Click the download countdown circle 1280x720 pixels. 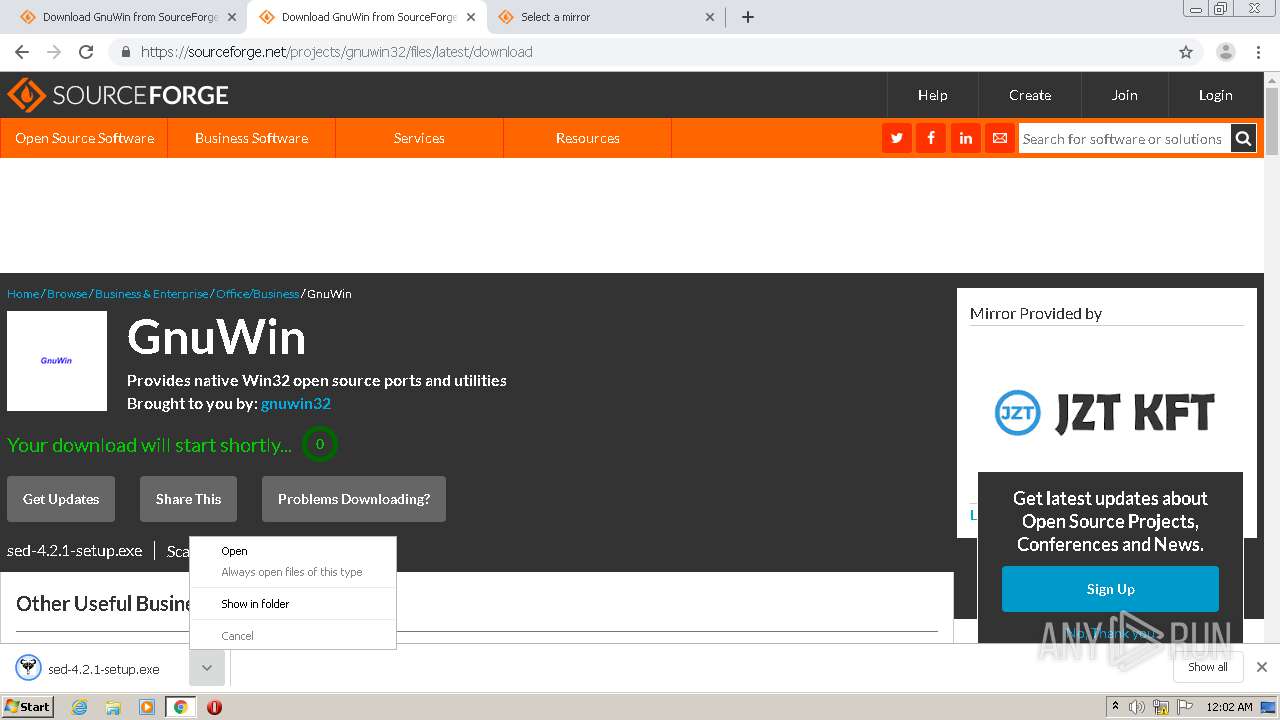320,444
